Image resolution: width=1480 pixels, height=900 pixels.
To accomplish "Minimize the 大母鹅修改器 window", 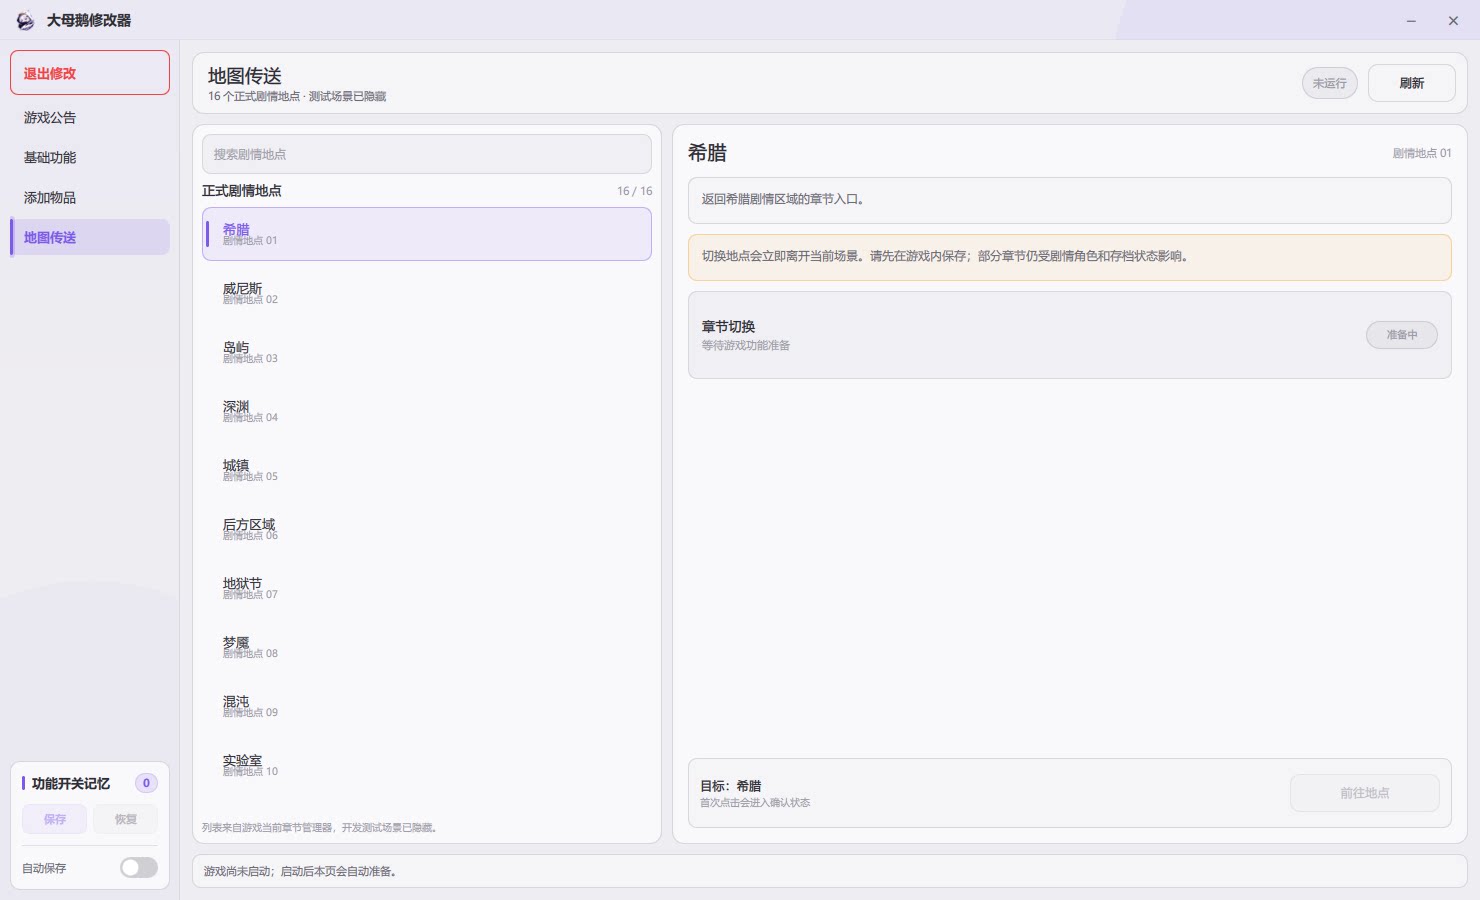I will pos(1411,21).
